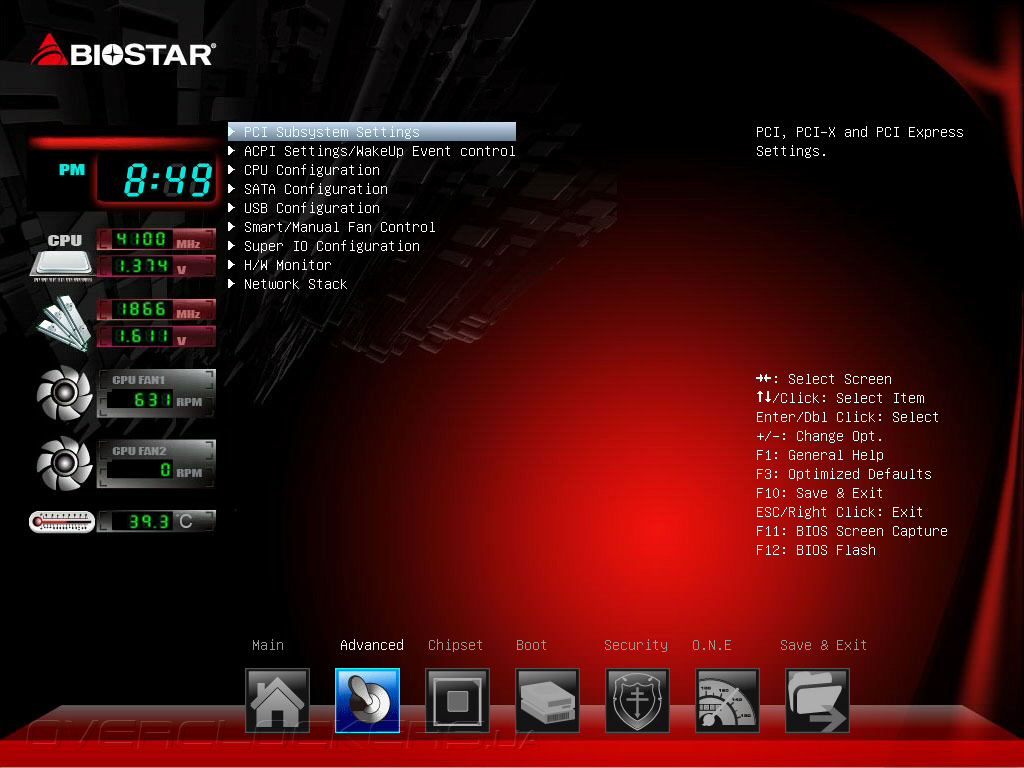
Task: Click the CPU FAN1 fan icon
Action: pos(64,393)
